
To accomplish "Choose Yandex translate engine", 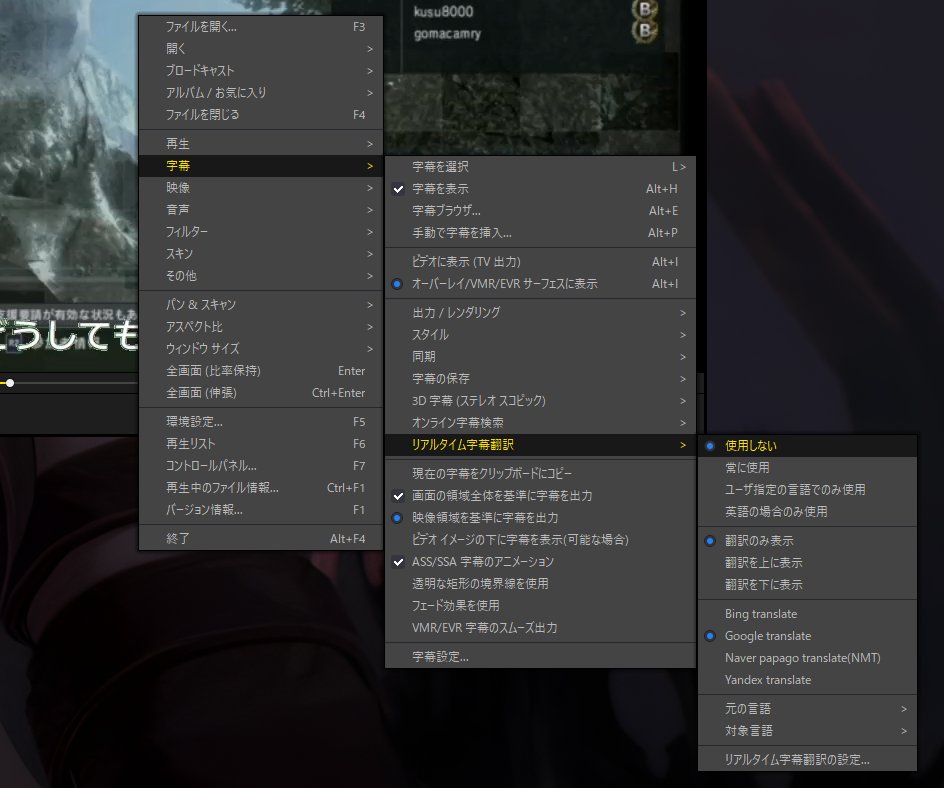I will pyautogui.click(x=807, y=680).
